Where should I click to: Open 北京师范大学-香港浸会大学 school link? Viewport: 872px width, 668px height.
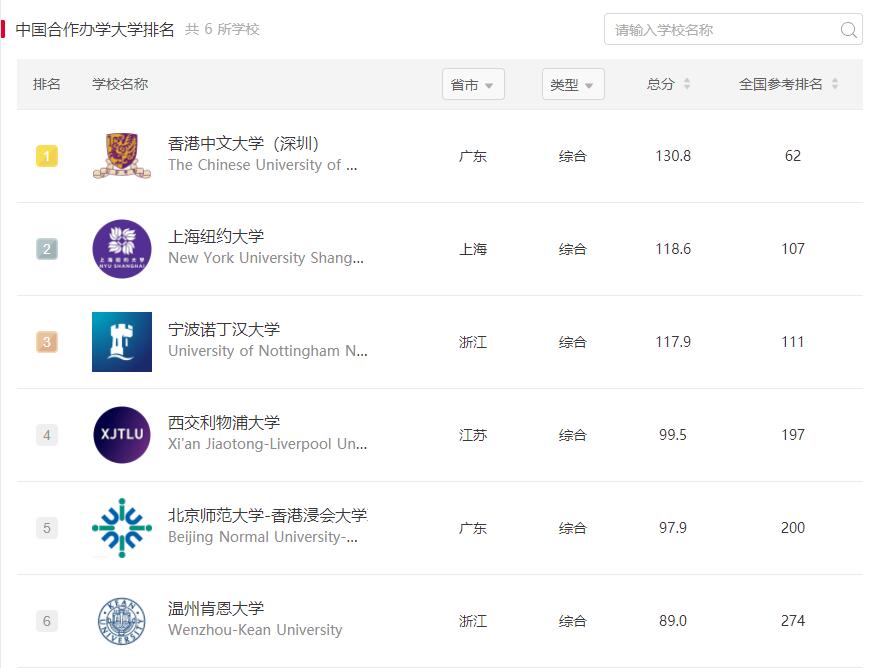267,515
